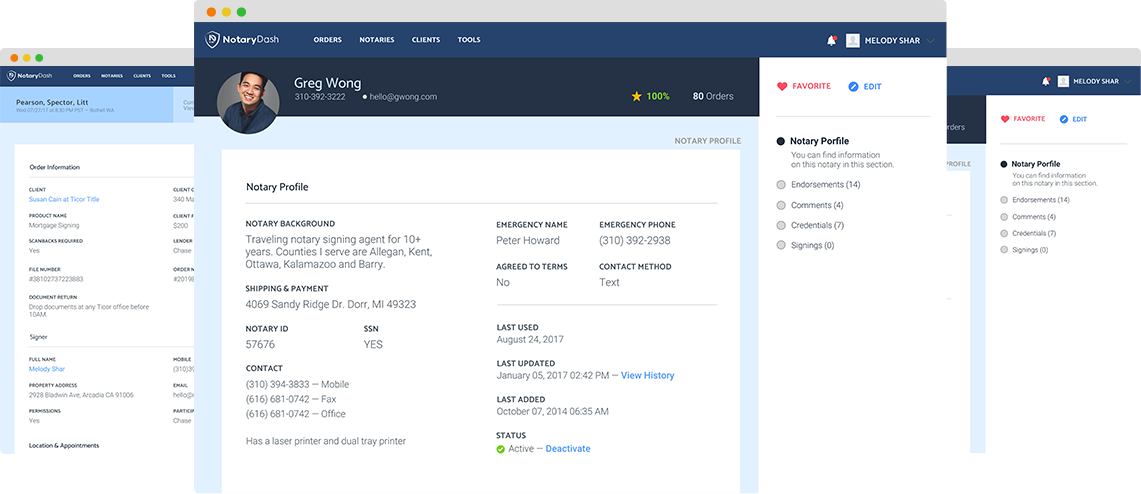Expand Melody Shar user menu chevron
Screen dimensions: 1141x494
(931, 41)
